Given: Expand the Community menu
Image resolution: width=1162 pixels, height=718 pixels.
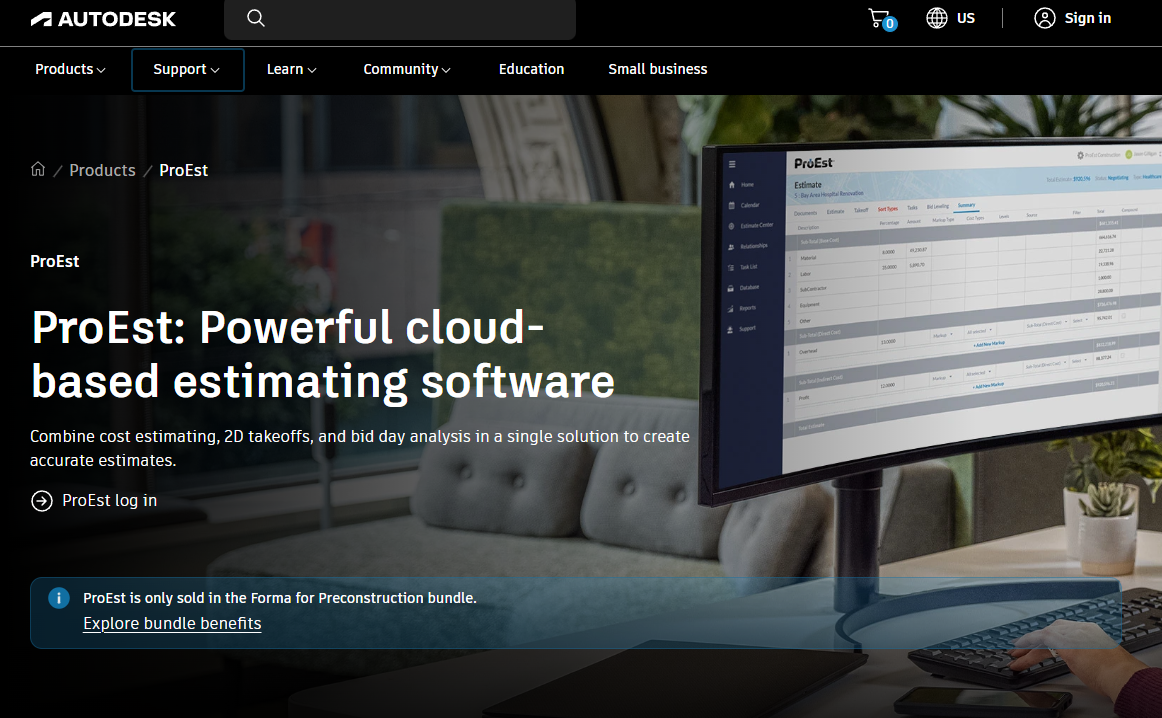Looking at the screenshot, I should click(x=407, y=69).
